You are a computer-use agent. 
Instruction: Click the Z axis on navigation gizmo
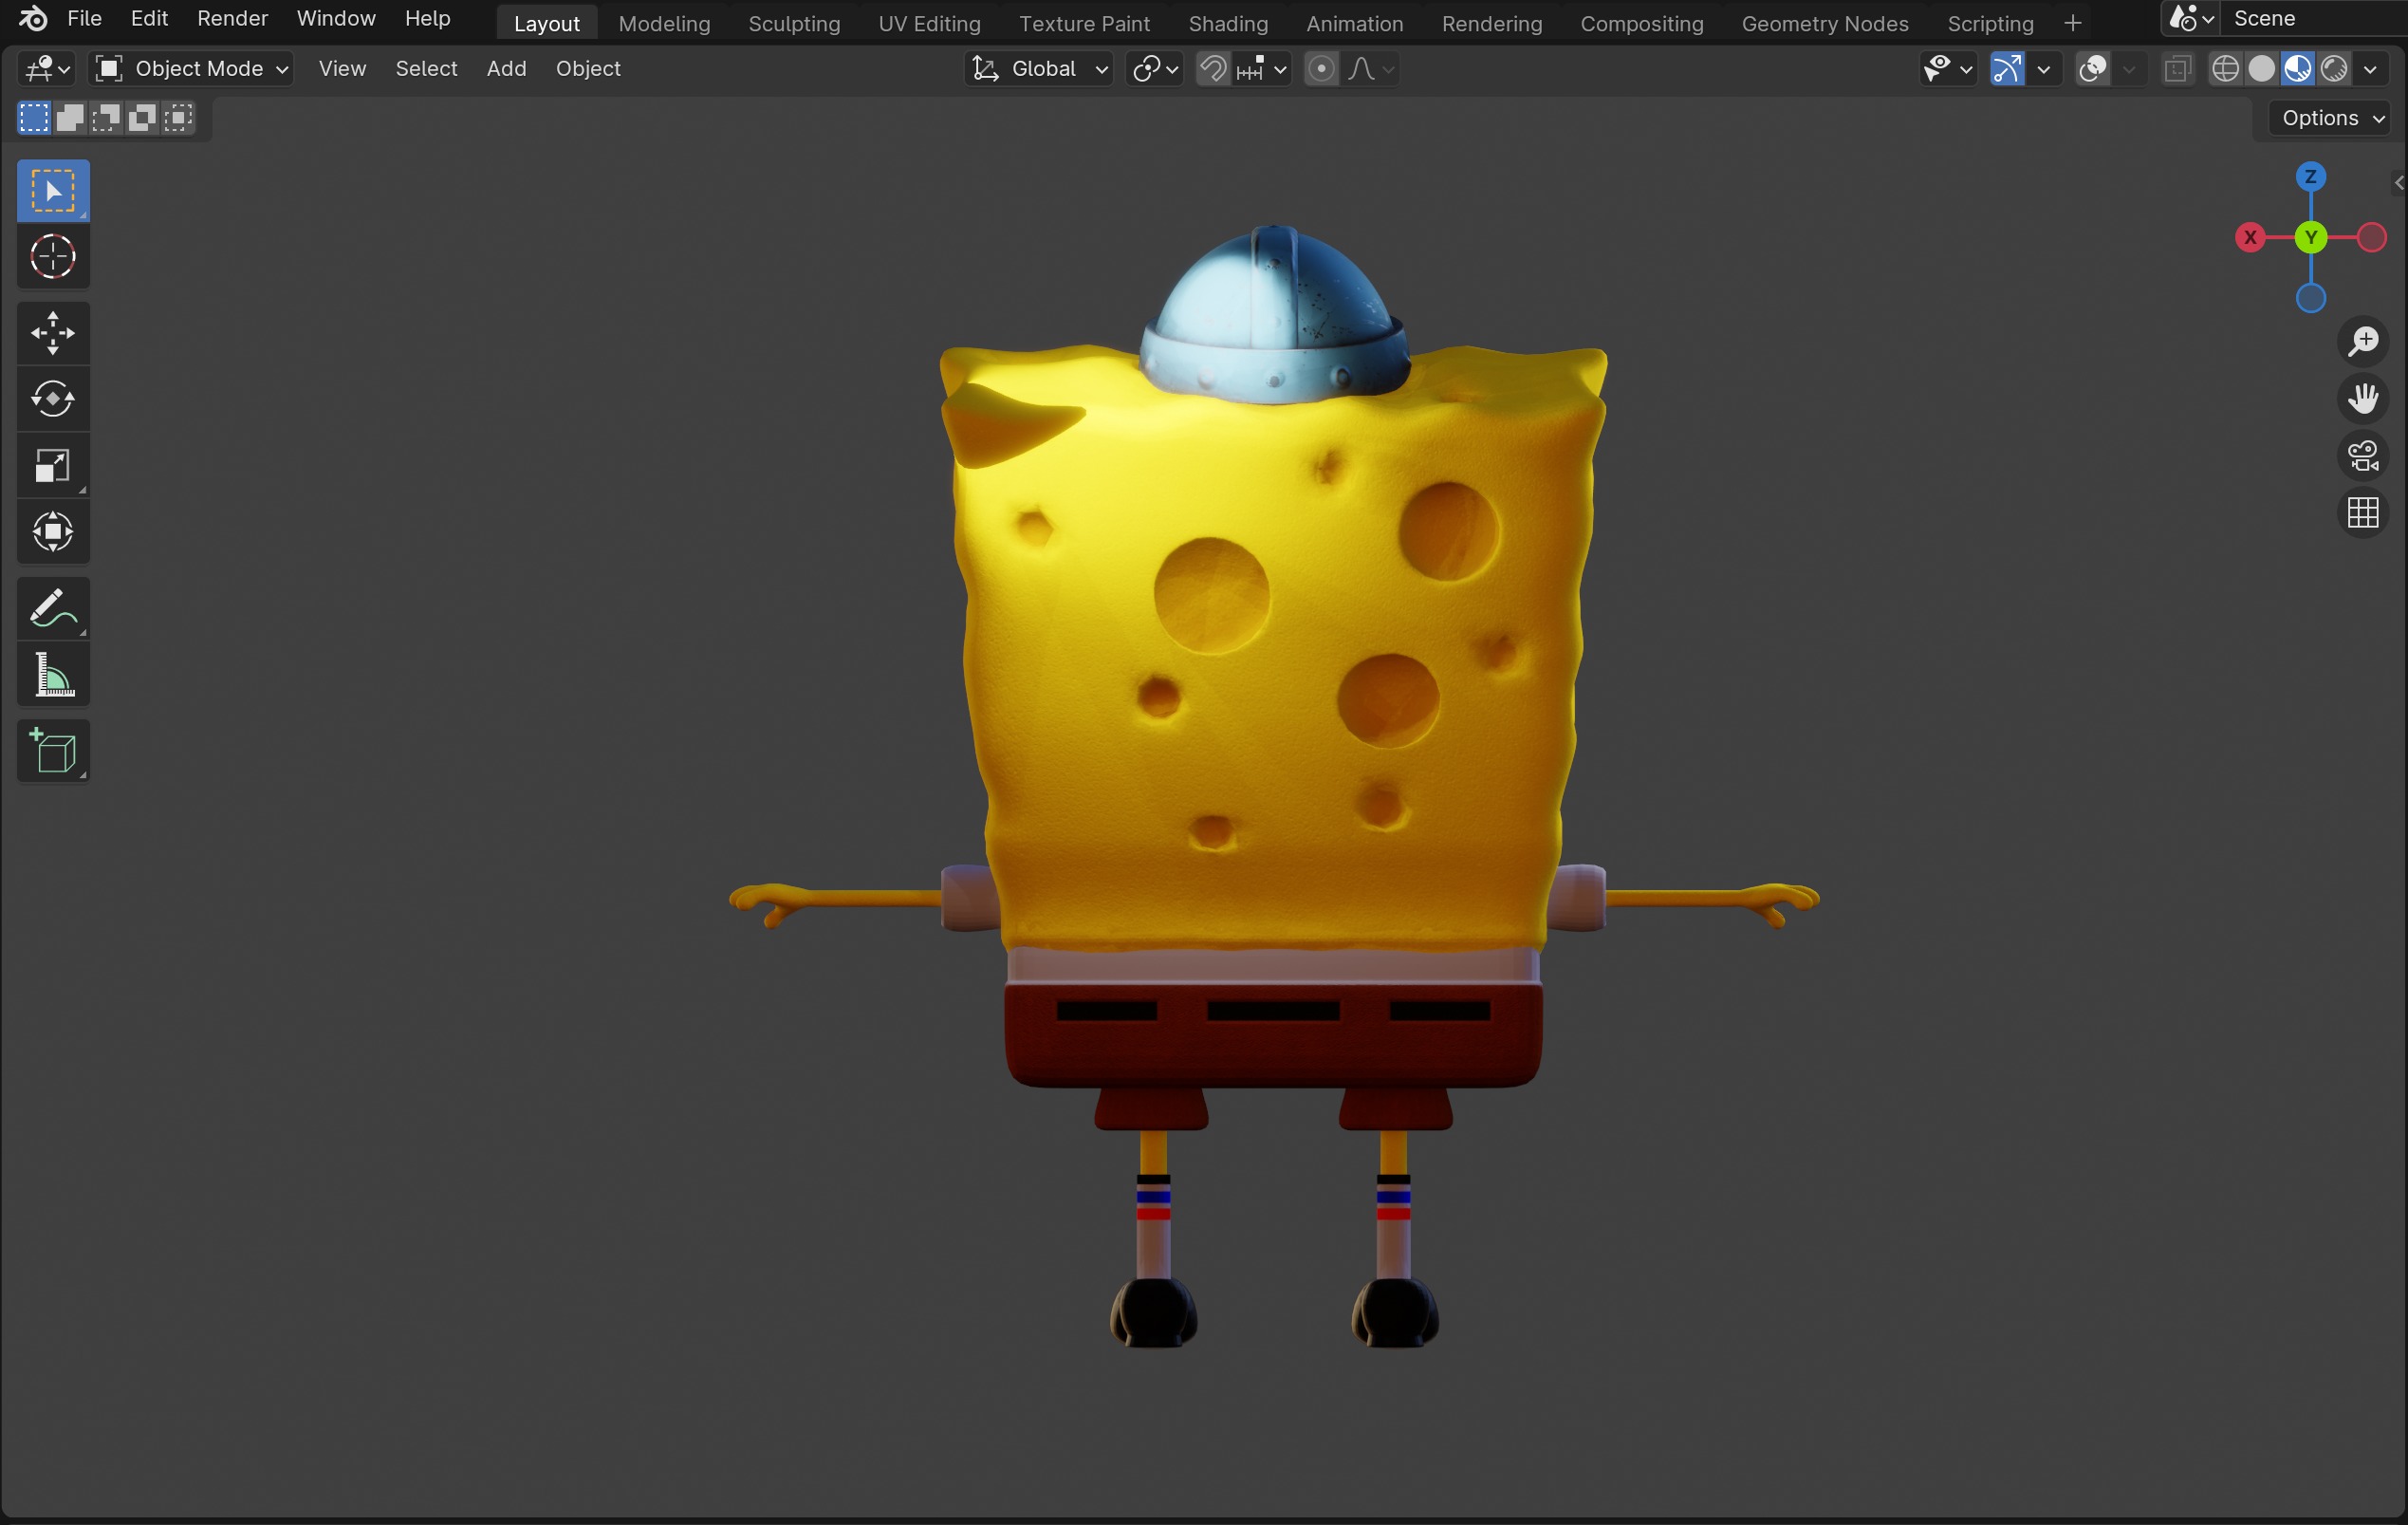2310,177
